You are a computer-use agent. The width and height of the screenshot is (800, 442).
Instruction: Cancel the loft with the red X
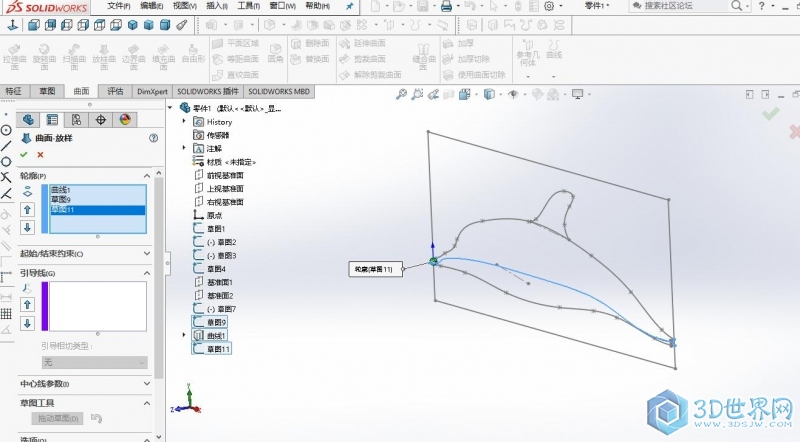[x=40, y=155]
